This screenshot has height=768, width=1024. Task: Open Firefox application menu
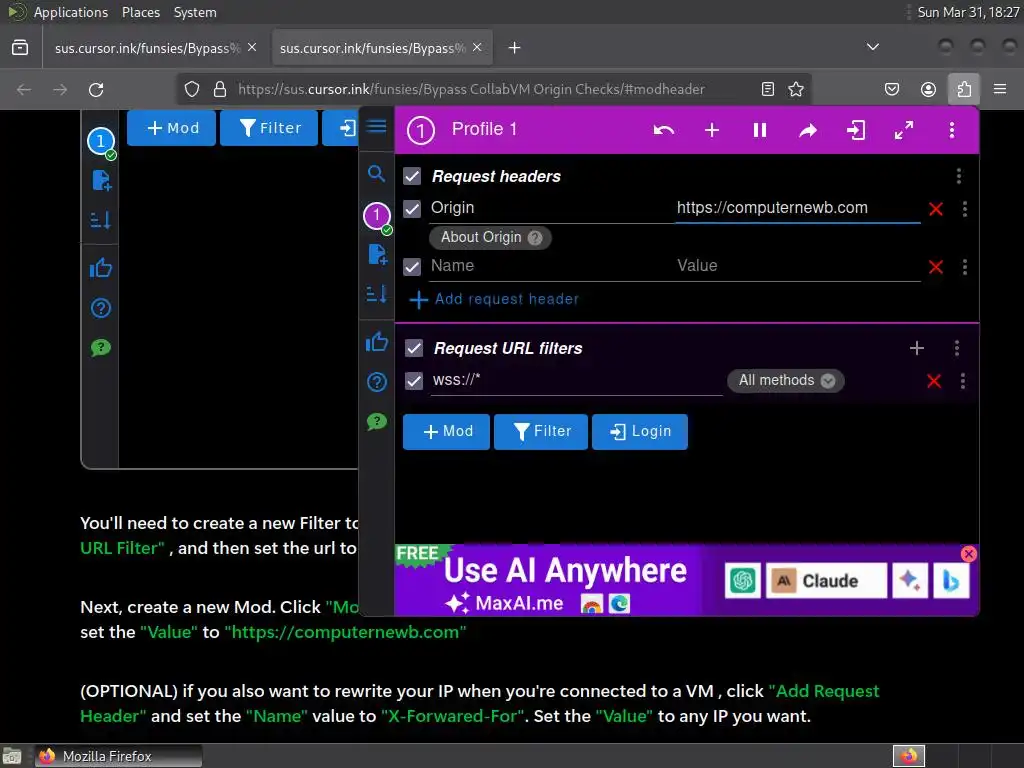[x=1000, y=89]
